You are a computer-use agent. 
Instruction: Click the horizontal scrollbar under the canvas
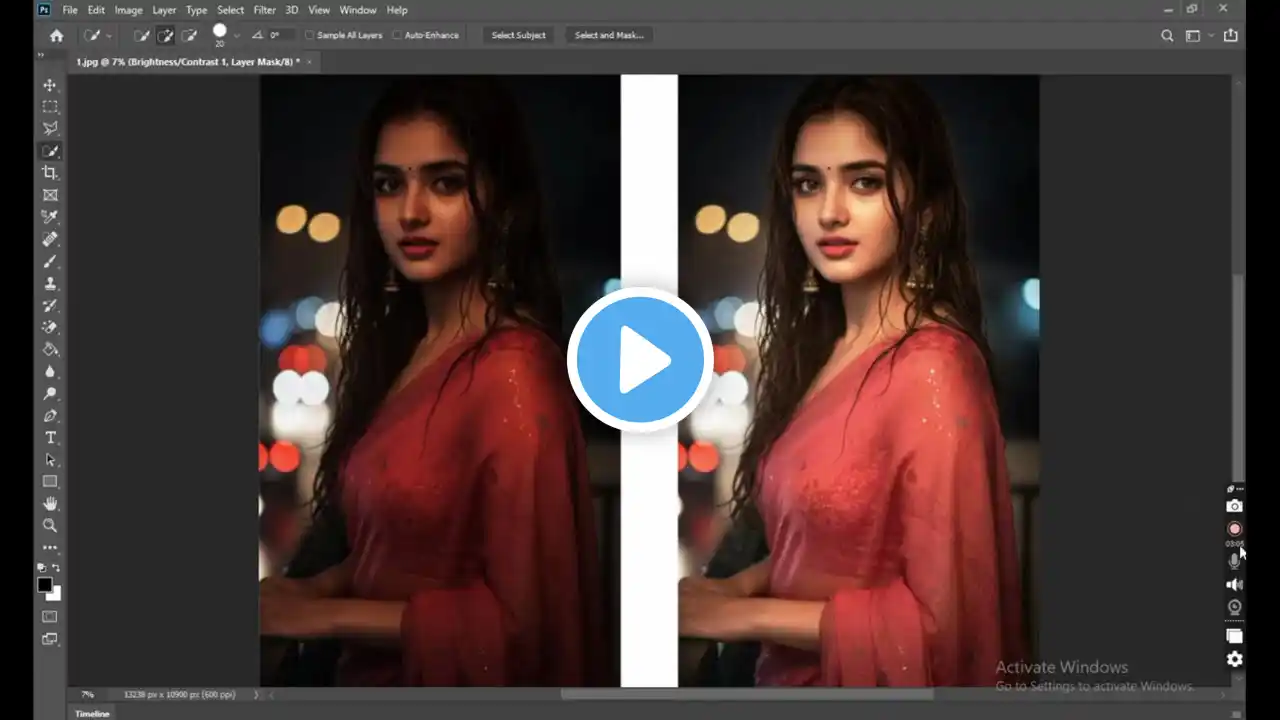pyautogui.click(x=746, y=694)
